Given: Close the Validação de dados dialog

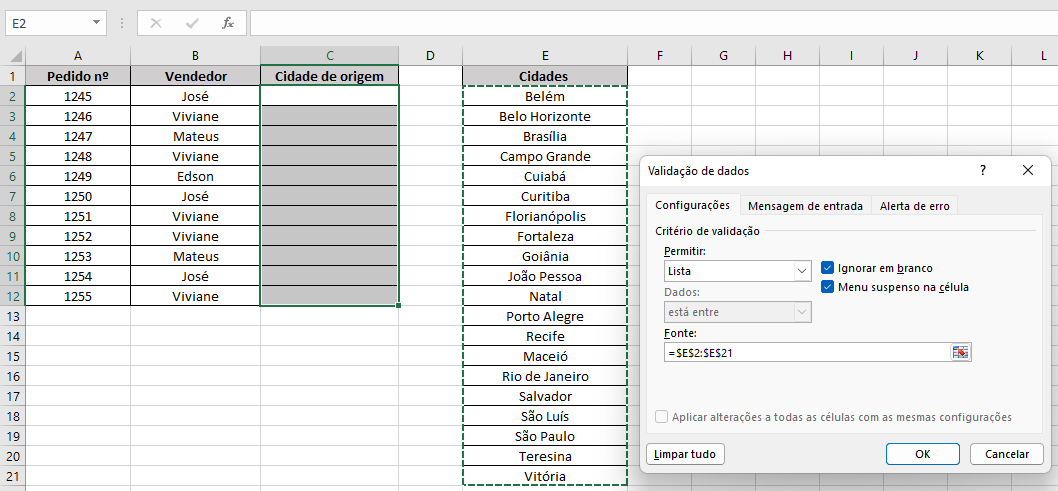Looking at the screenshot, I should 1028,171.
